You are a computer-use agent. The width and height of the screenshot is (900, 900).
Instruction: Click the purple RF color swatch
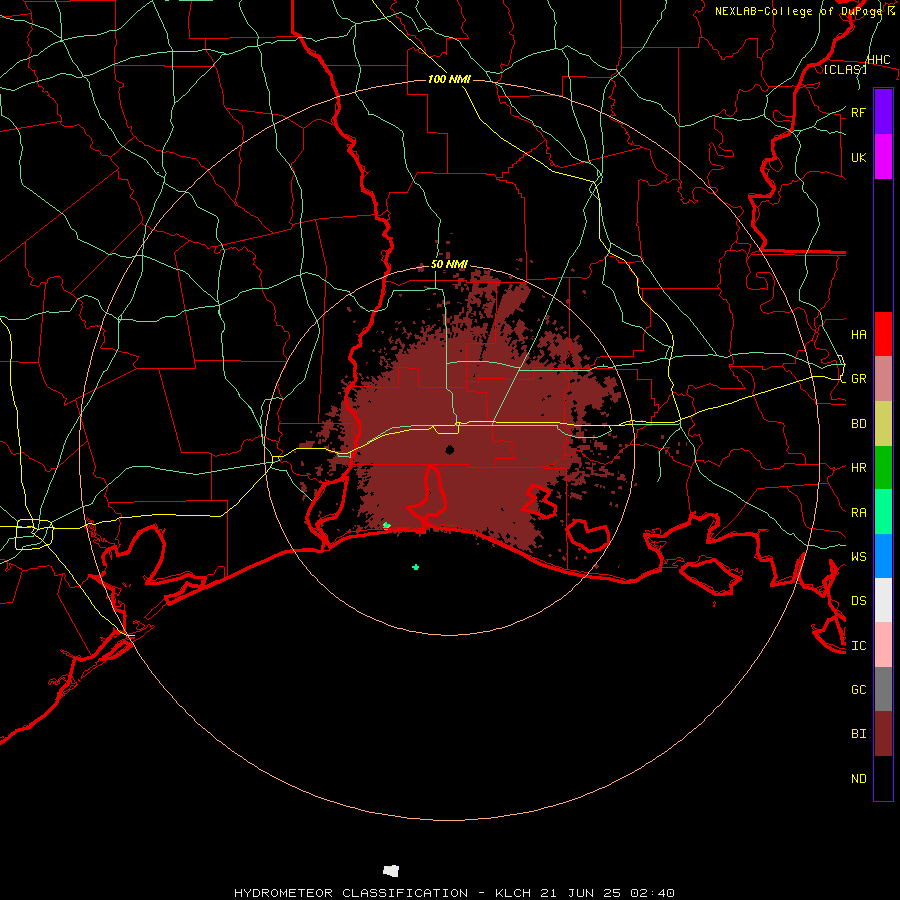click(x=883, y=112)
